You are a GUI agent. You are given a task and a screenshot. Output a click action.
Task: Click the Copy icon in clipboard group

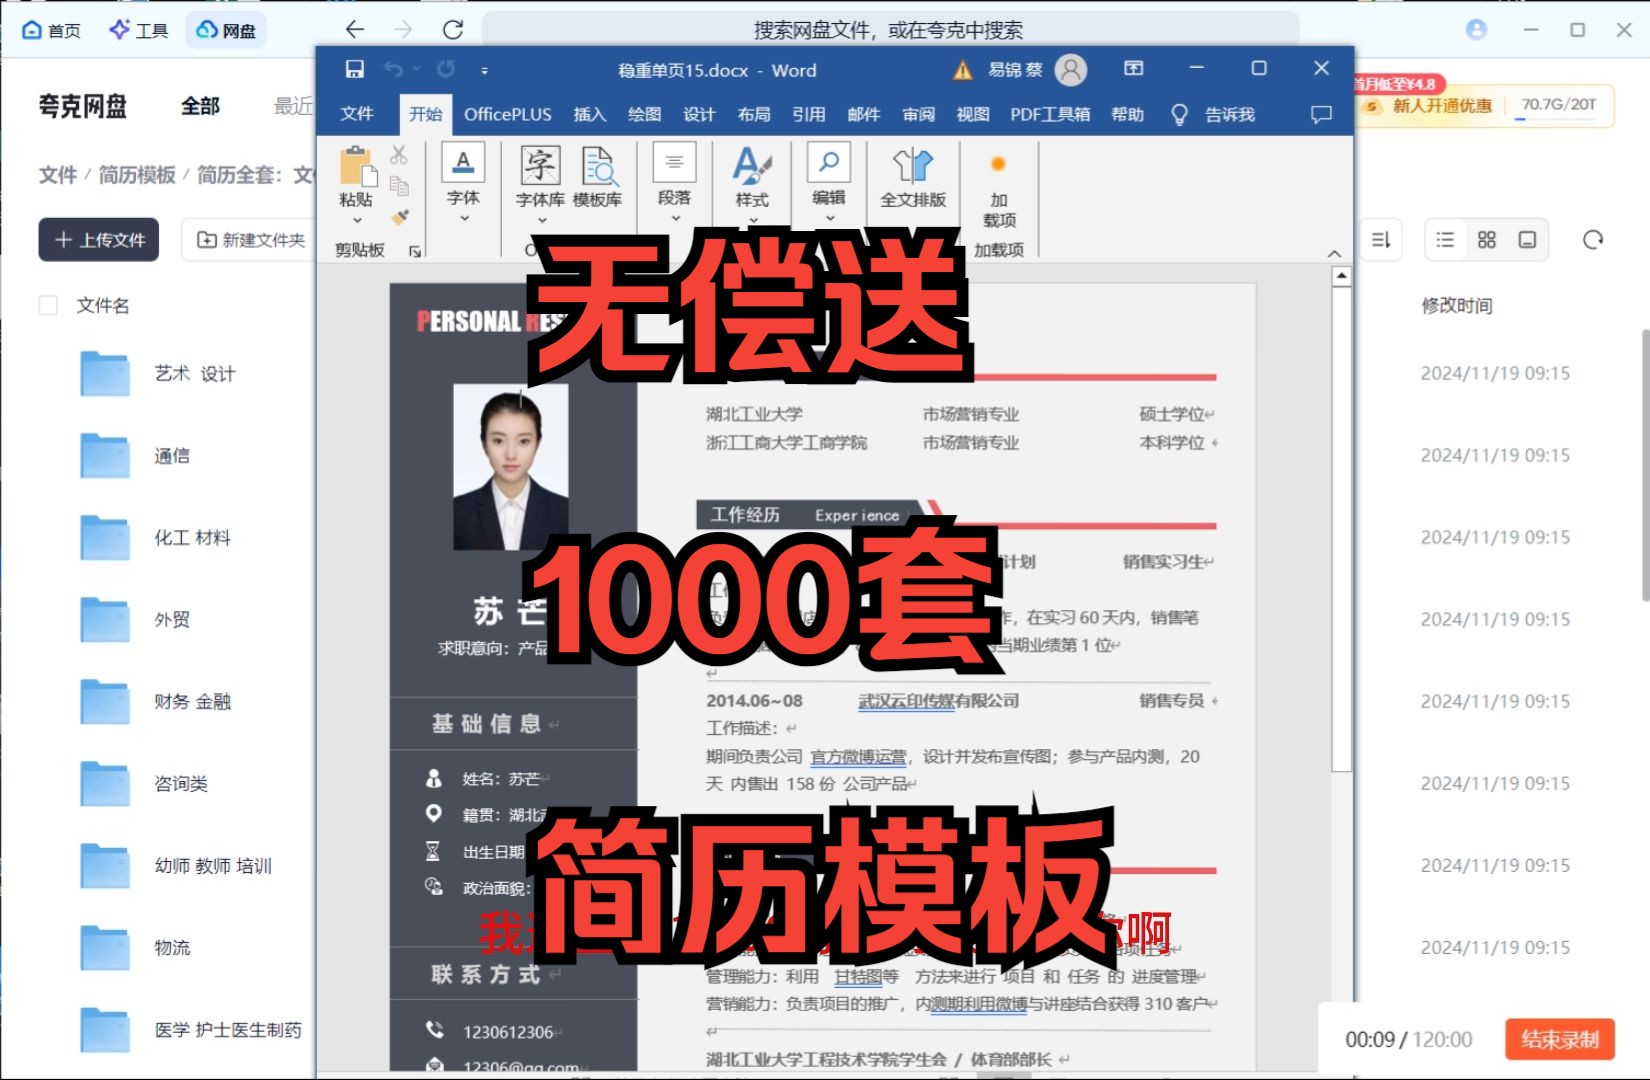point(399,185)
